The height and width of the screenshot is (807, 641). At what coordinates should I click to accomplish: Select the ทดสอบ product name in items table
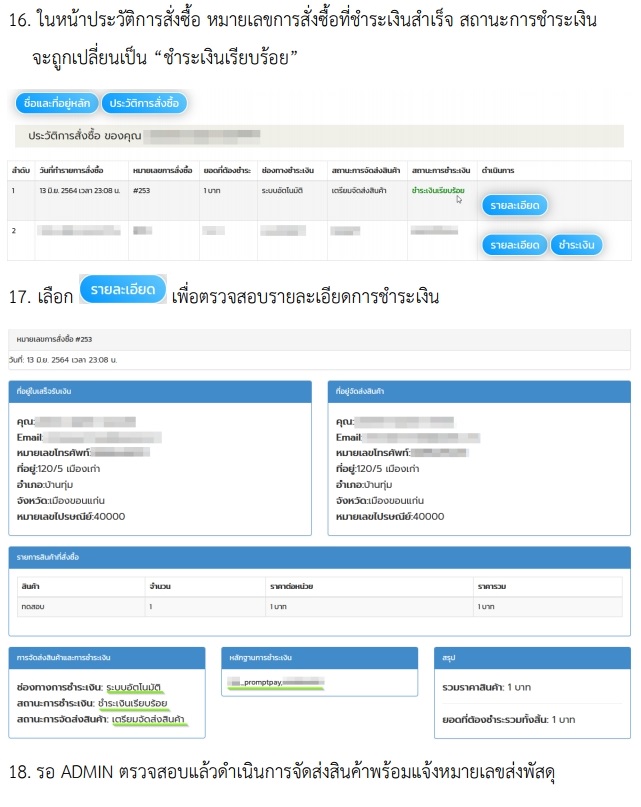pyautogui.click(x=31, y=606)
